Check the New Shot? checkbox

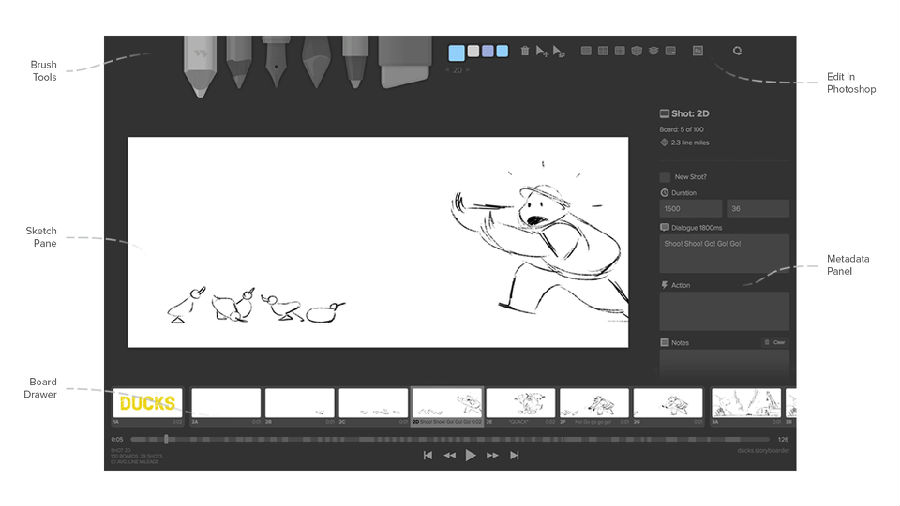(665, 177)
